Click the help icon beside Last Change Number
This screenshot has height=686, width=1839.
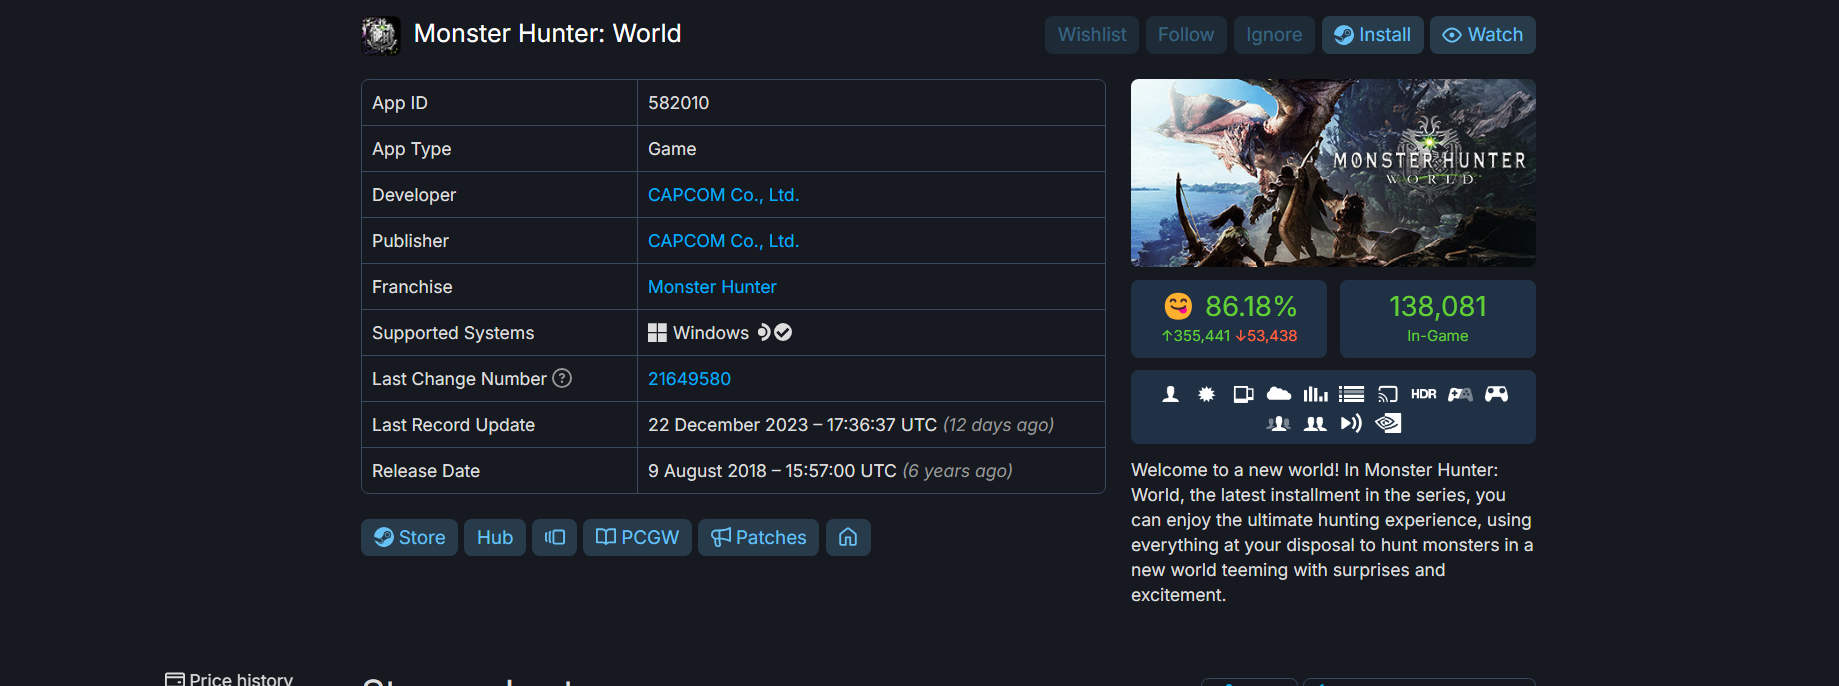562,378
